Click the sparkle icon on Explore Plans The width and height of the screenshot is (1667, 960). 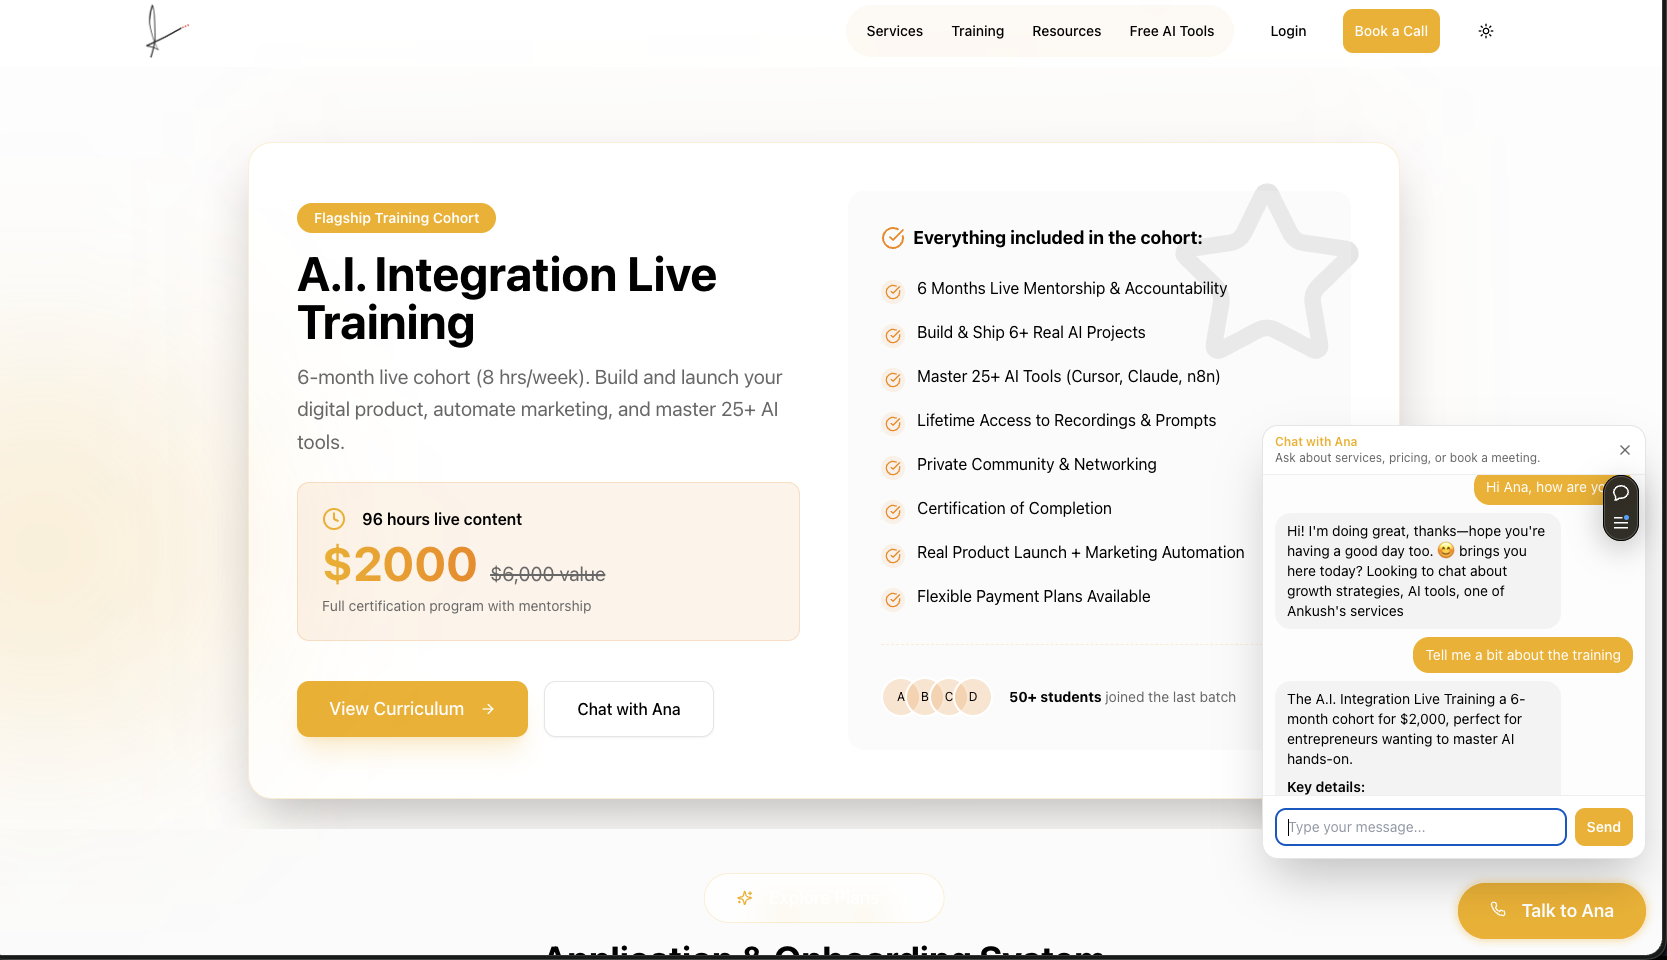[x=745, y=898]
